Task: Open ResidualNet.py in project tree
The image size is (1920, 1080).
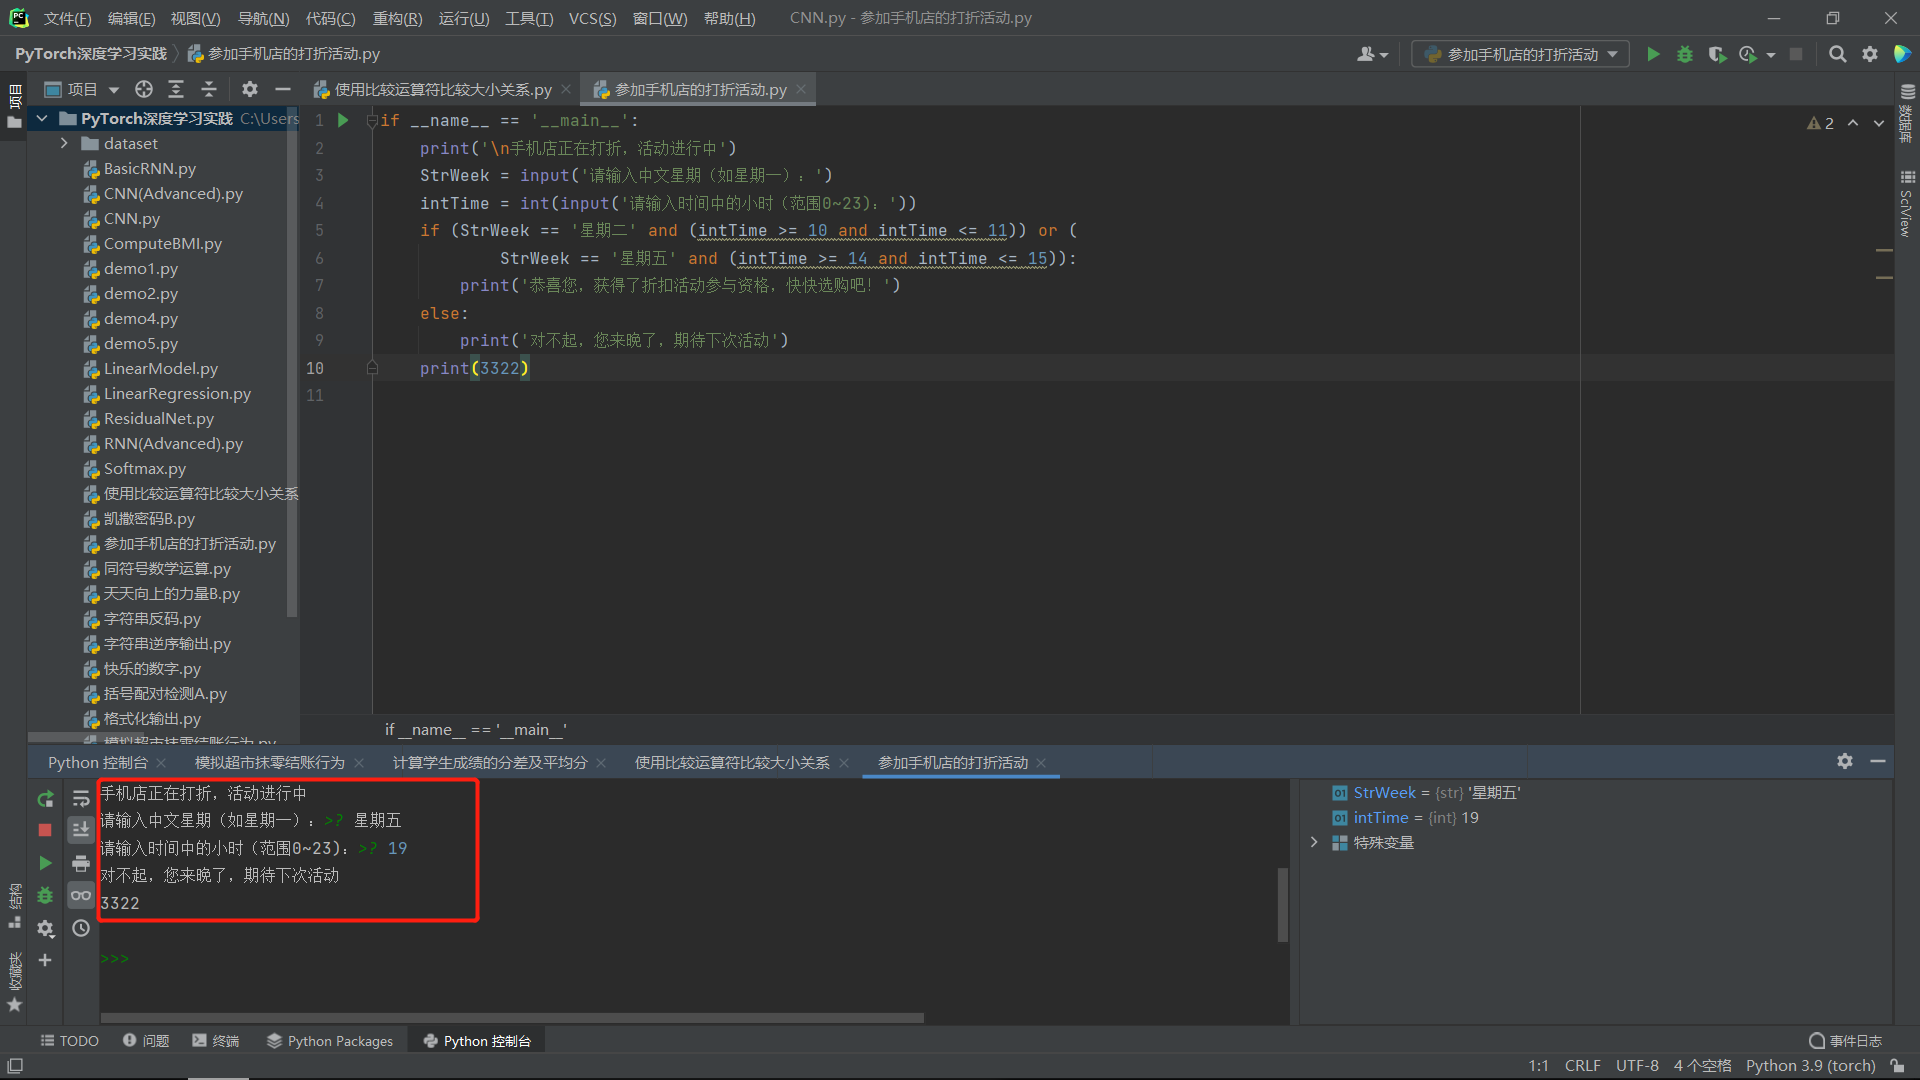Action: tap(158, 418)
